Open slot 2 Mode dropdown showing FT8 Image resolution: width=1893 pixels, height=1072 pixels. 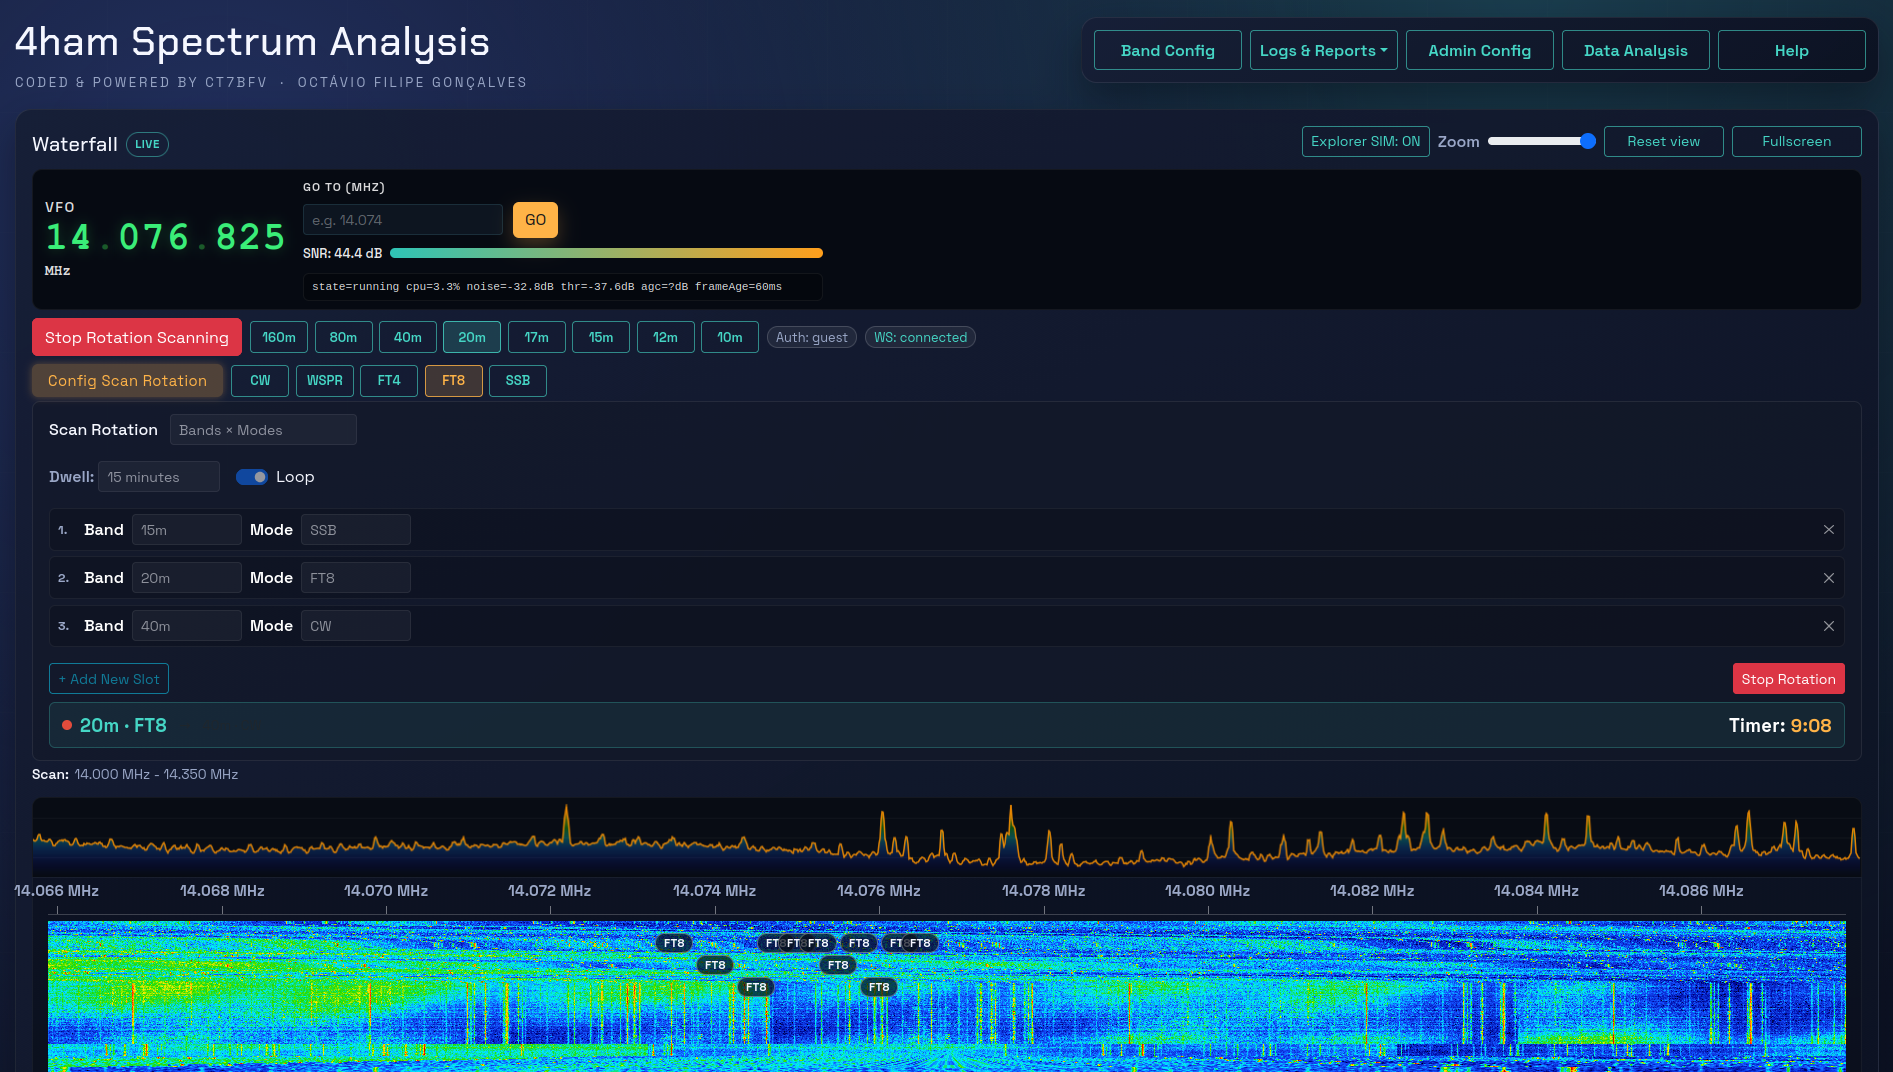coord(356,578)
